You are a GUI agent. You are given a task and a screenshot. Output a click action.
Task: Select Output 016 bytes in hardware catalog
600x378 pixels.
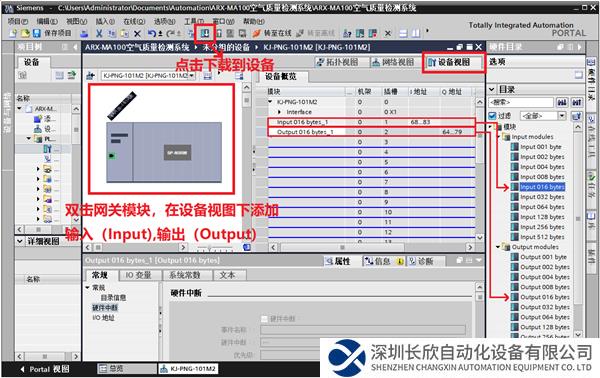point(545,297)
